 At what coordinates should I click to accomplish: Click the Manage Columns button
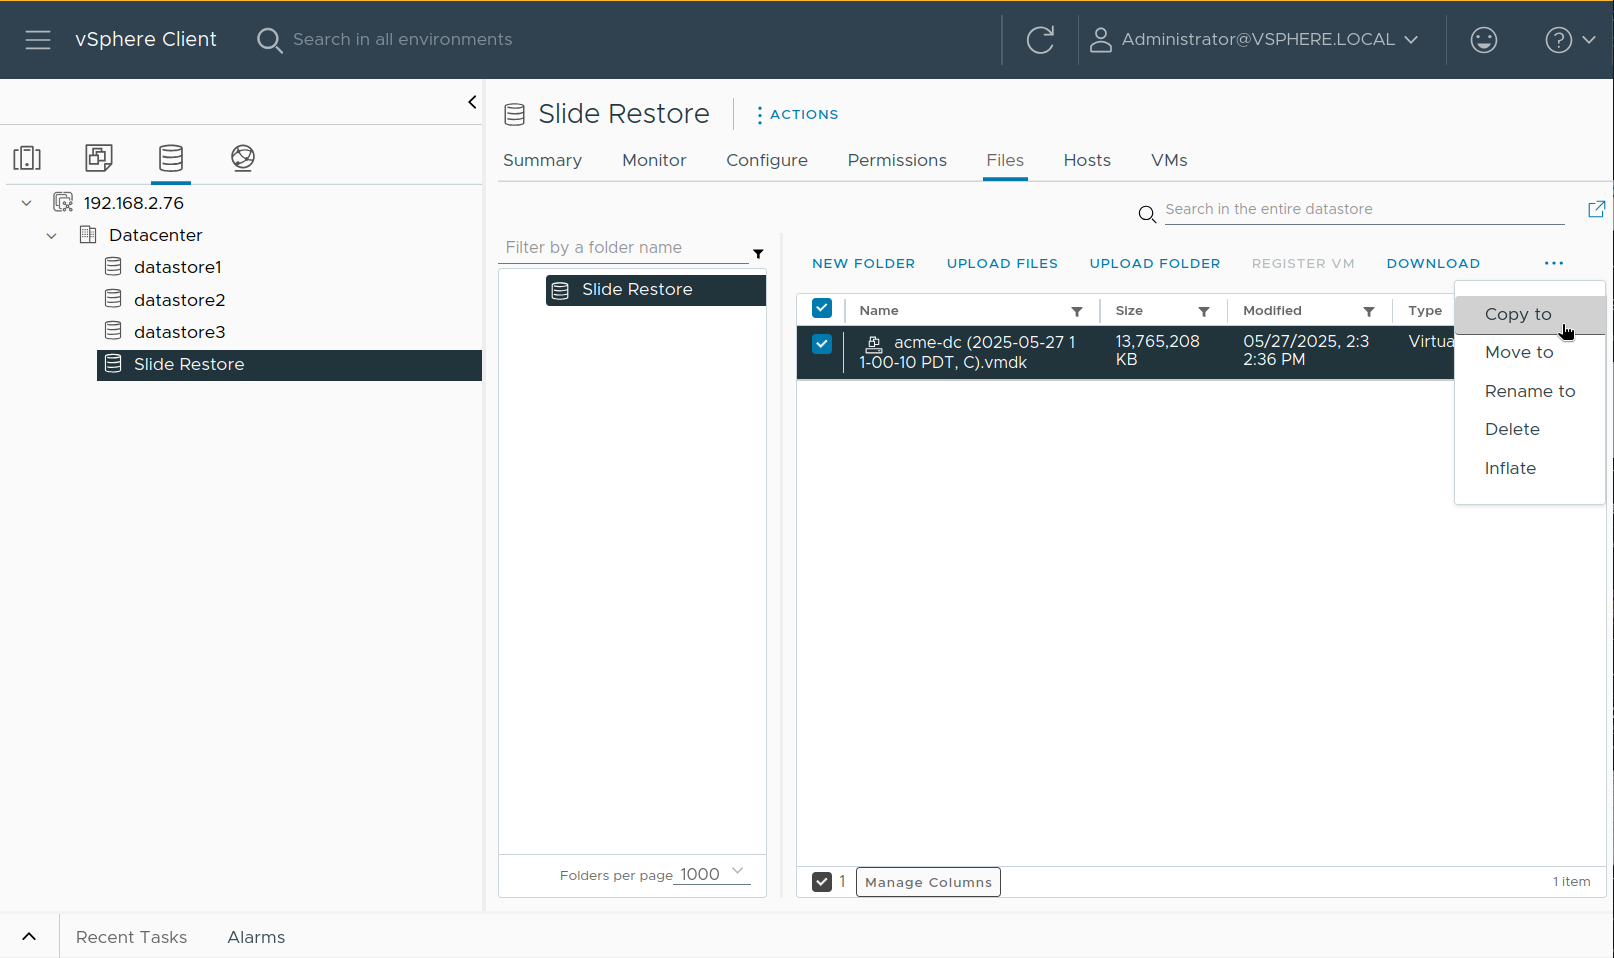pyautogui.click(x=928, y=882)
